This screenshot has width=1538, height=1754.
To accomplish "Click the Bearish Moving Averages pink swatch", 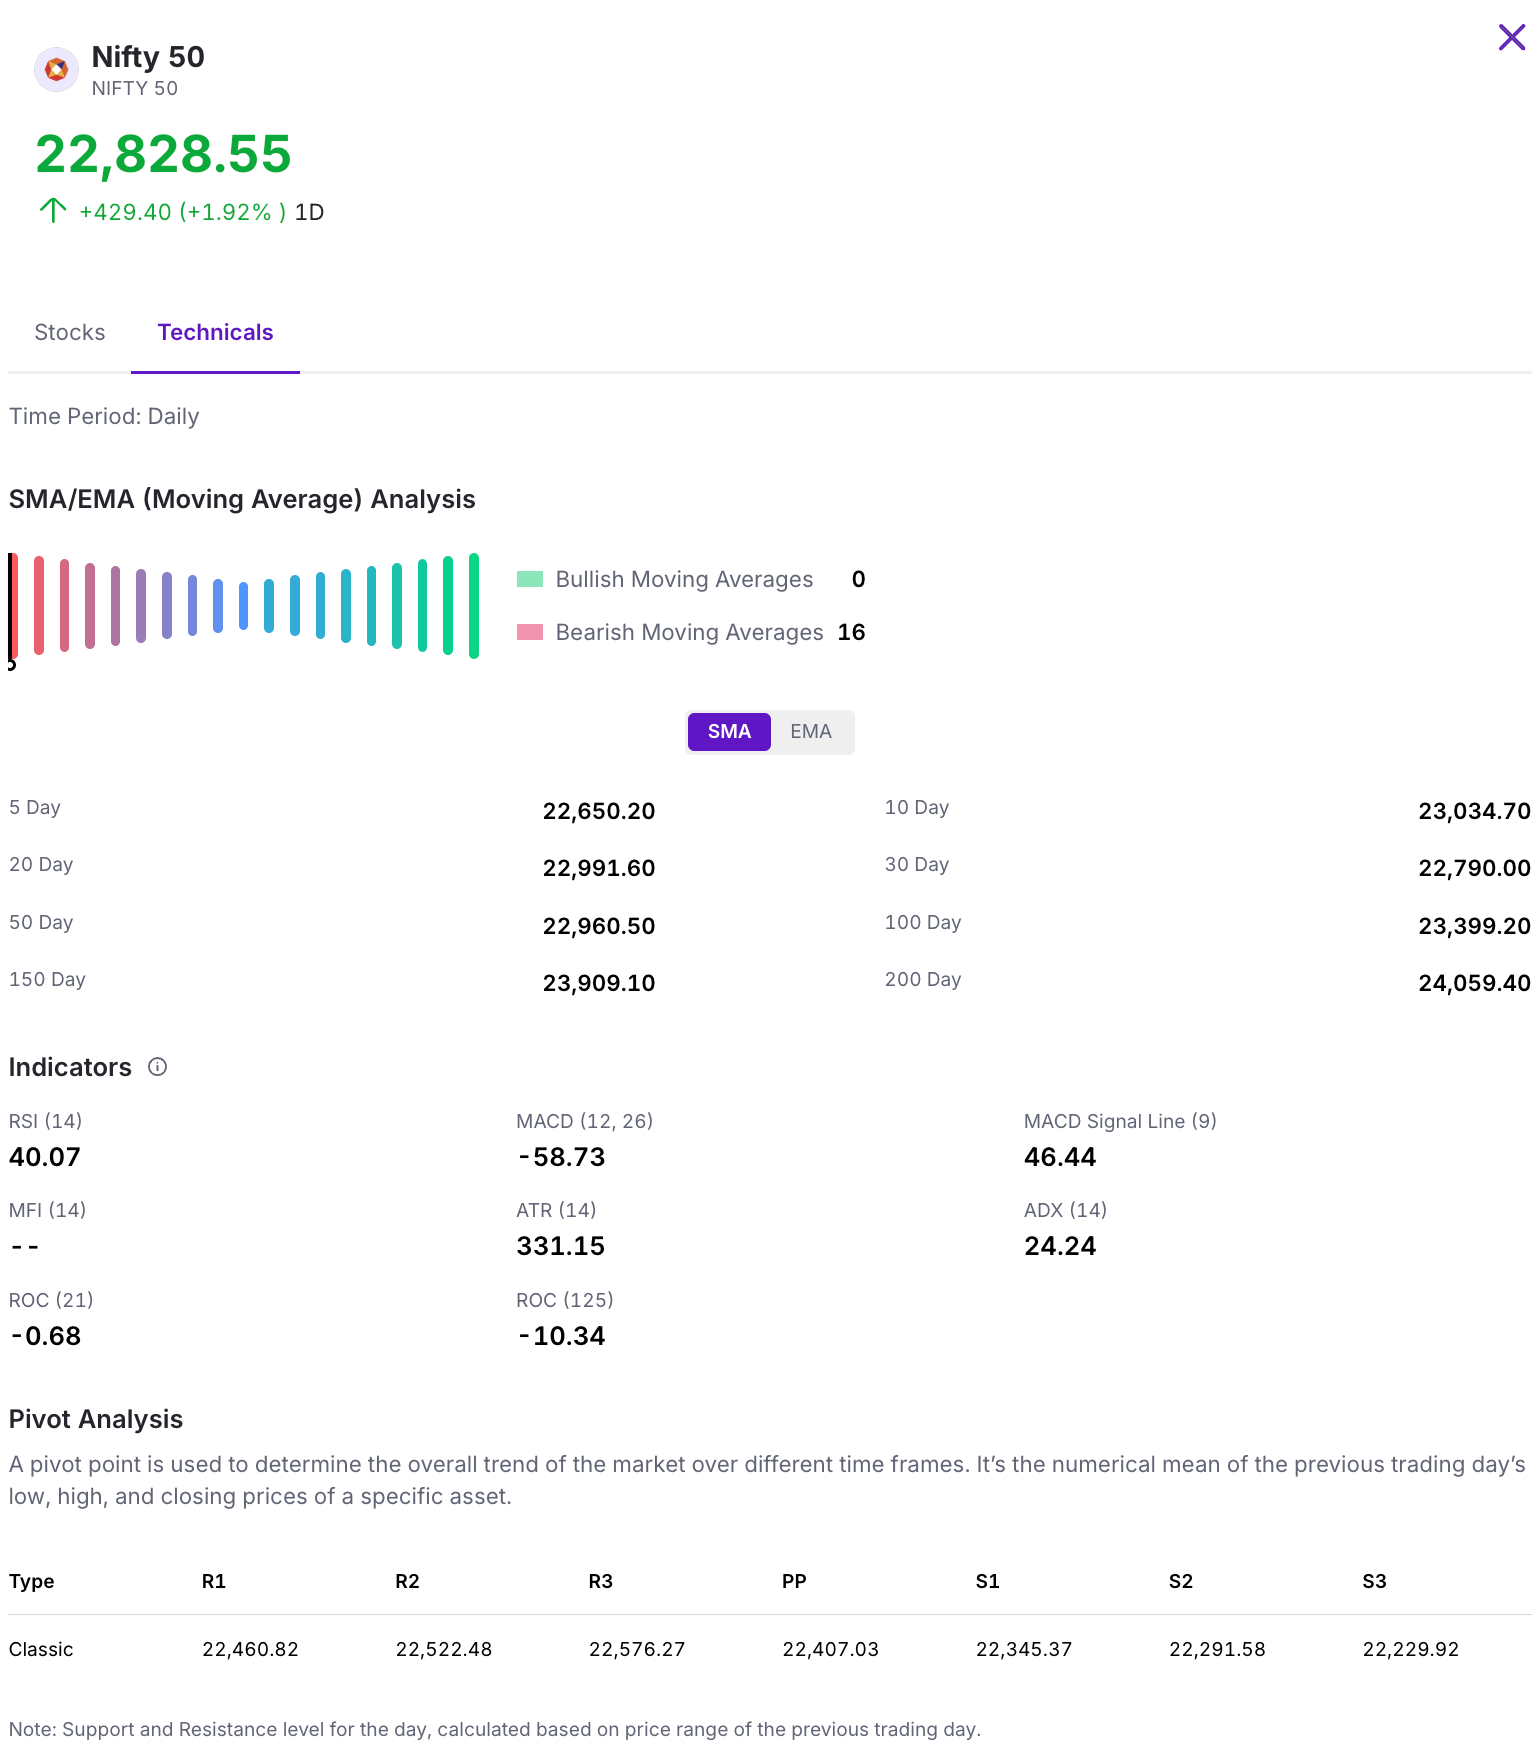I will tap(529, 632).
